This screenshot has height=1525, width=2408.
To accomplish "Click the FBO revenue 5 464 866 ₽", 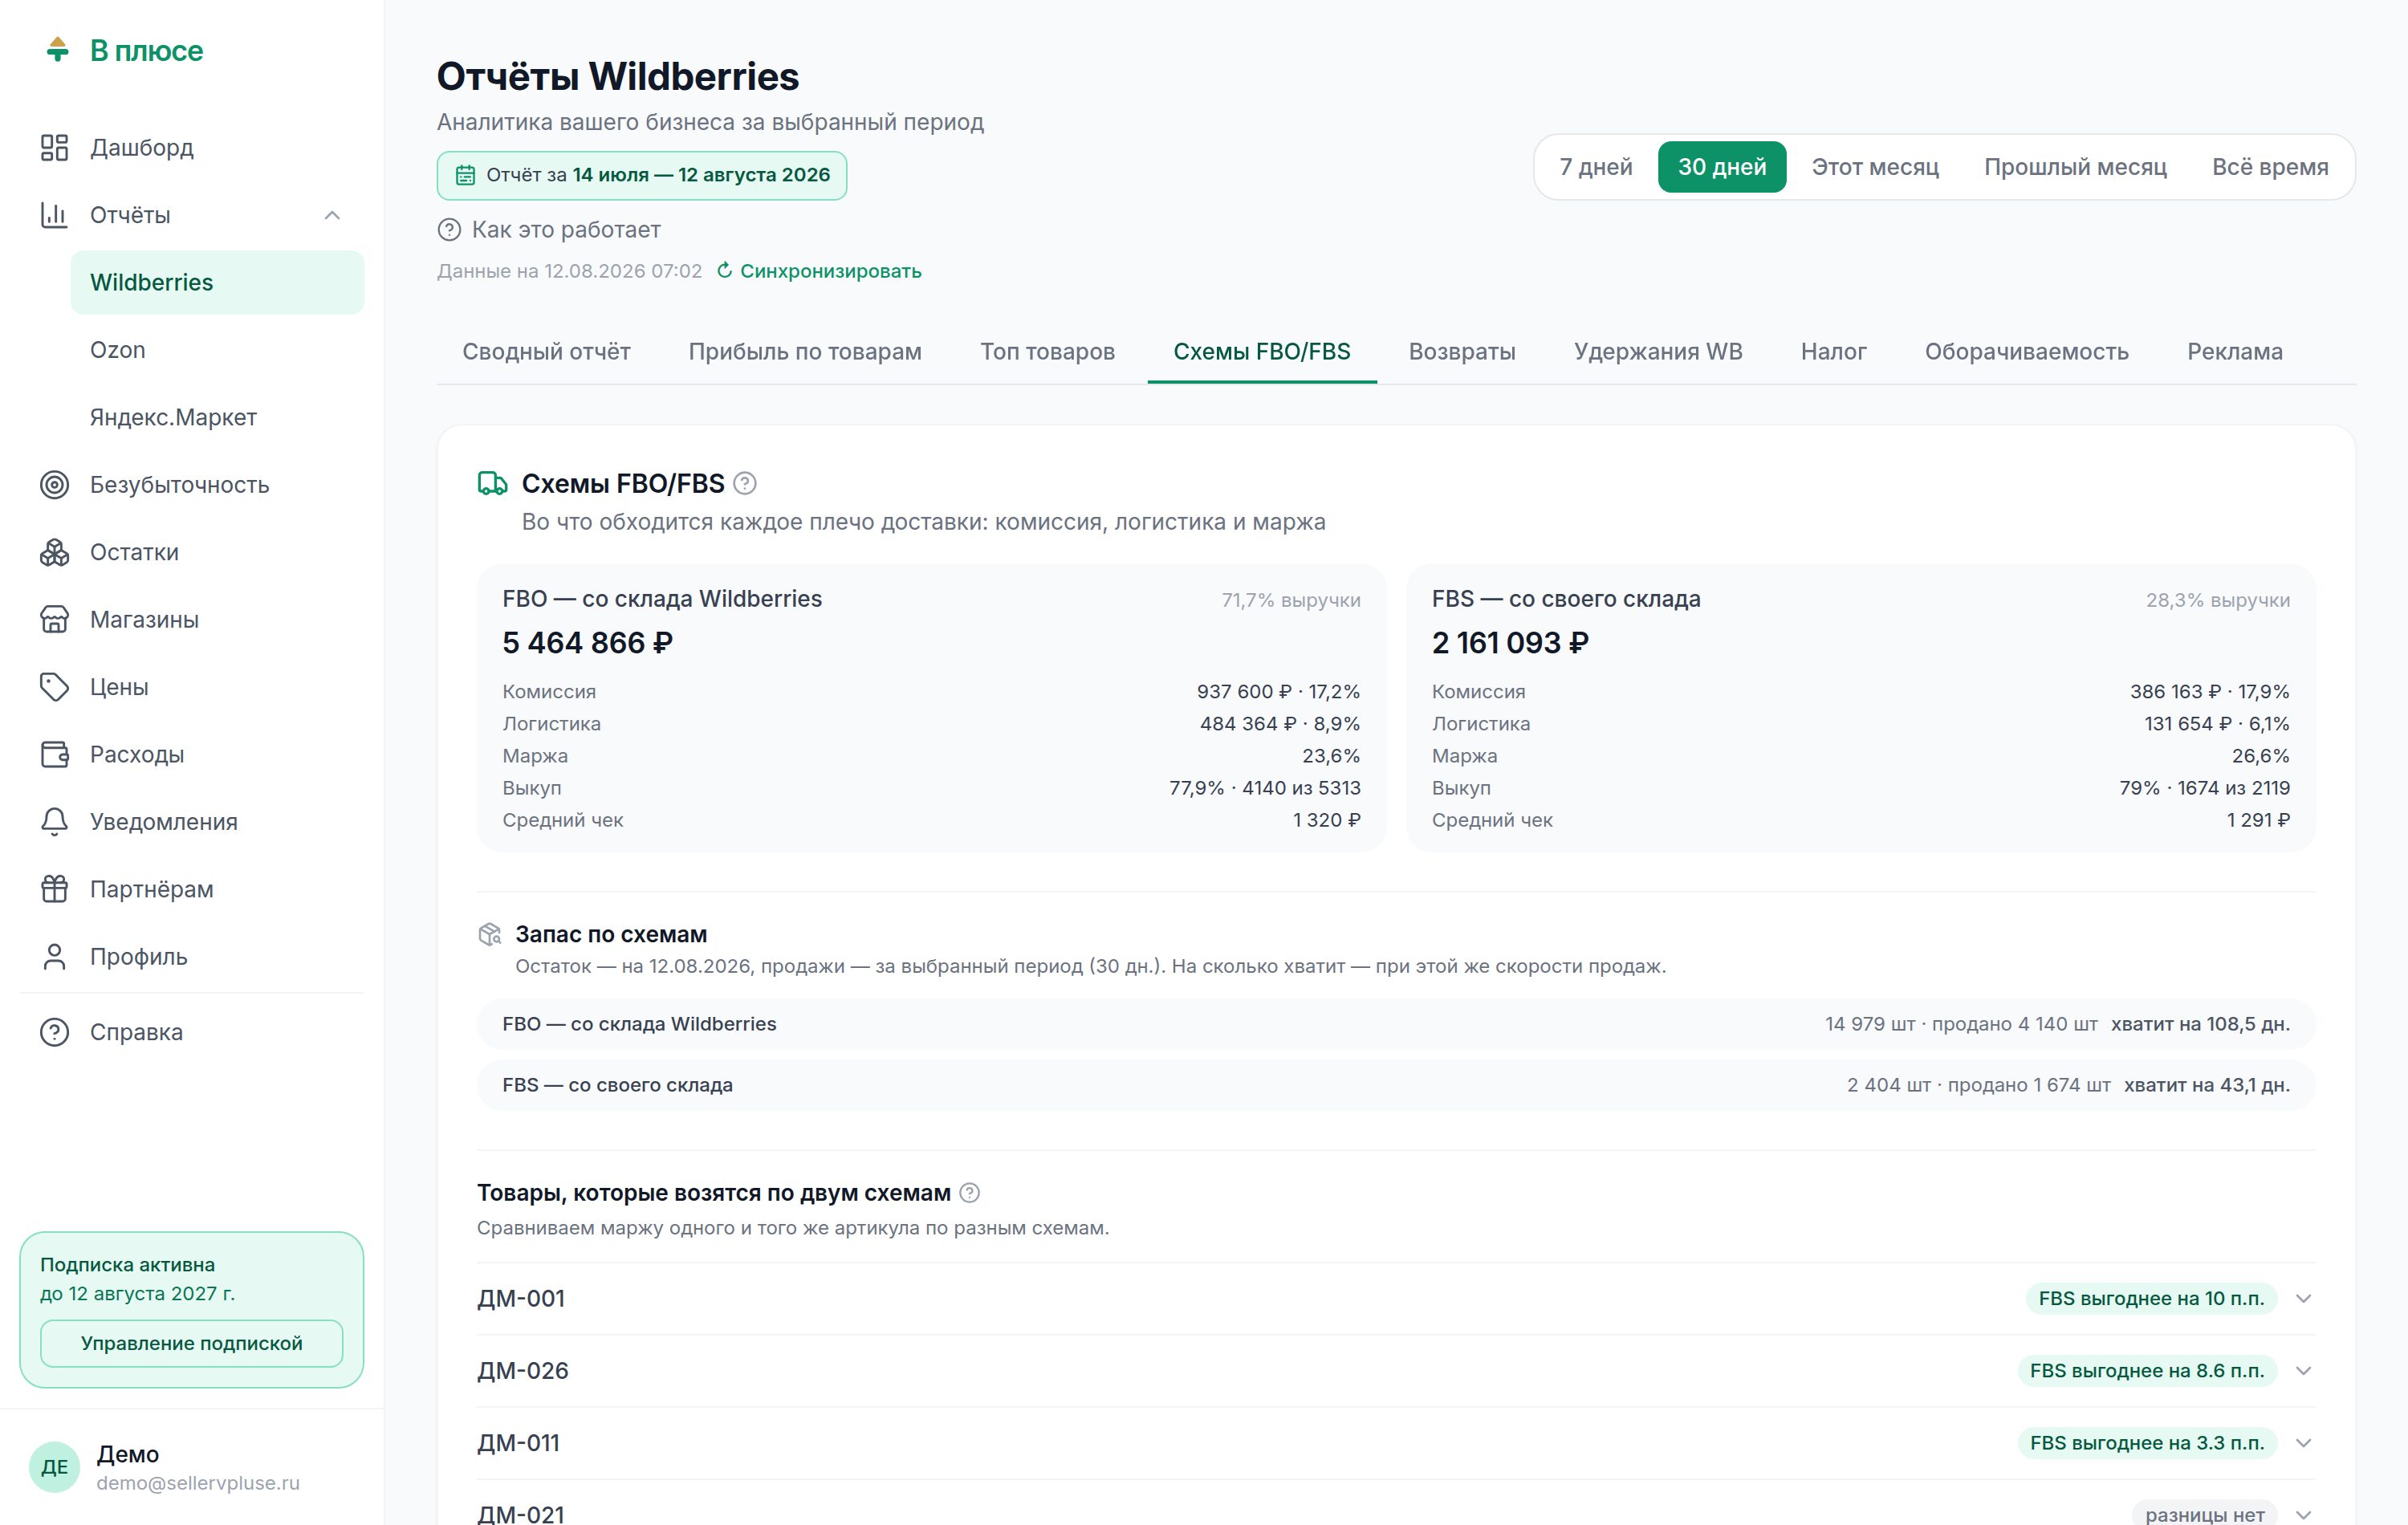I will coord(587,643).
